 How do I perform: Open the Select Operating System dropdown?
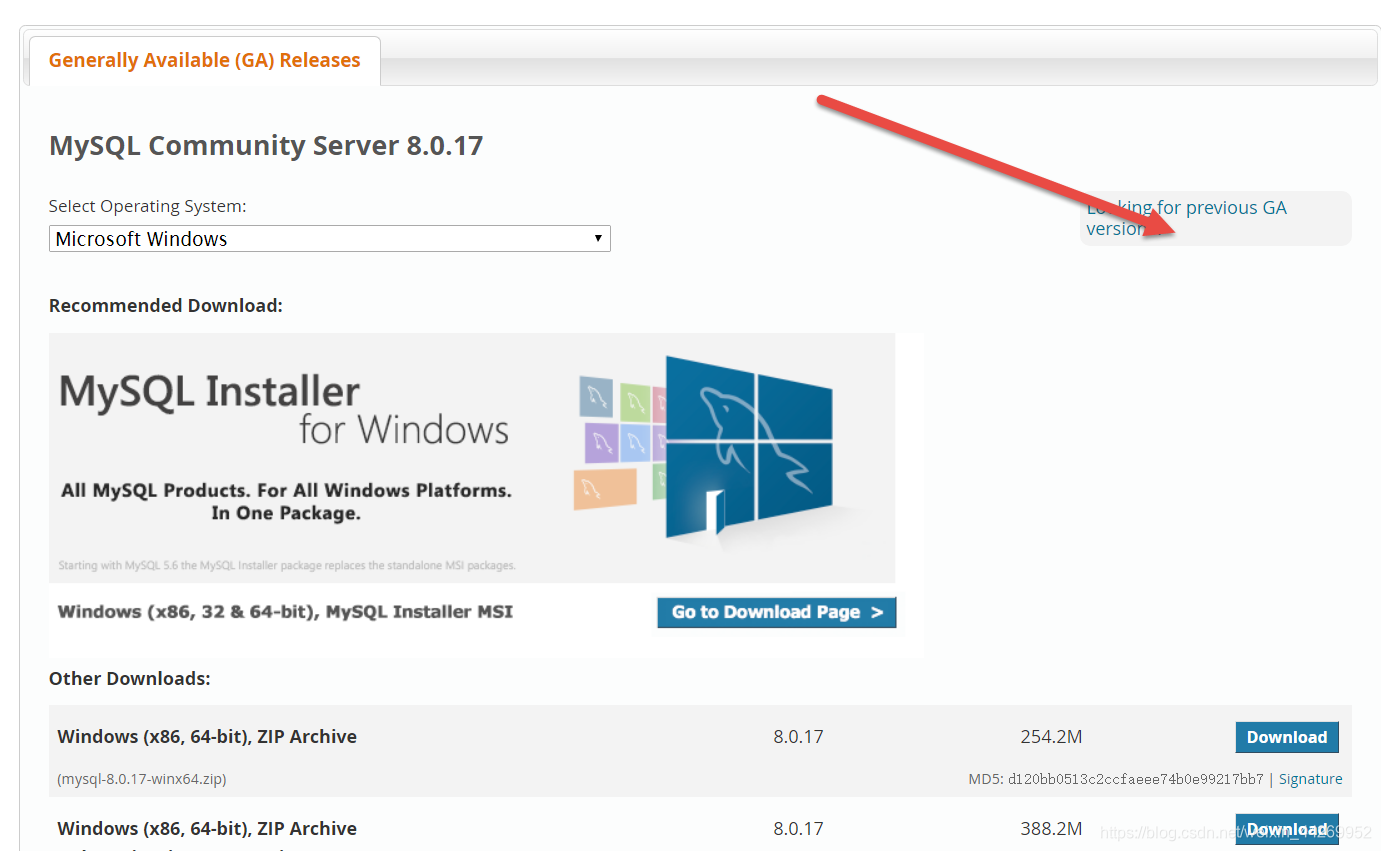[x=329, y=238]
